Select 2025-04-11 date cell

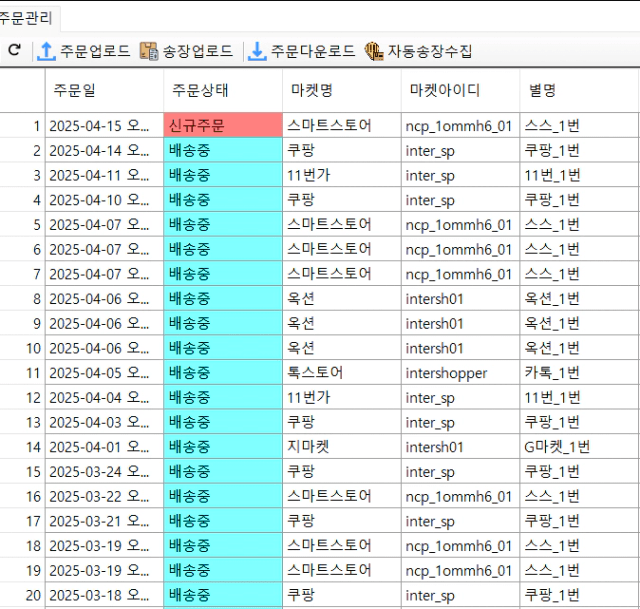104,175
